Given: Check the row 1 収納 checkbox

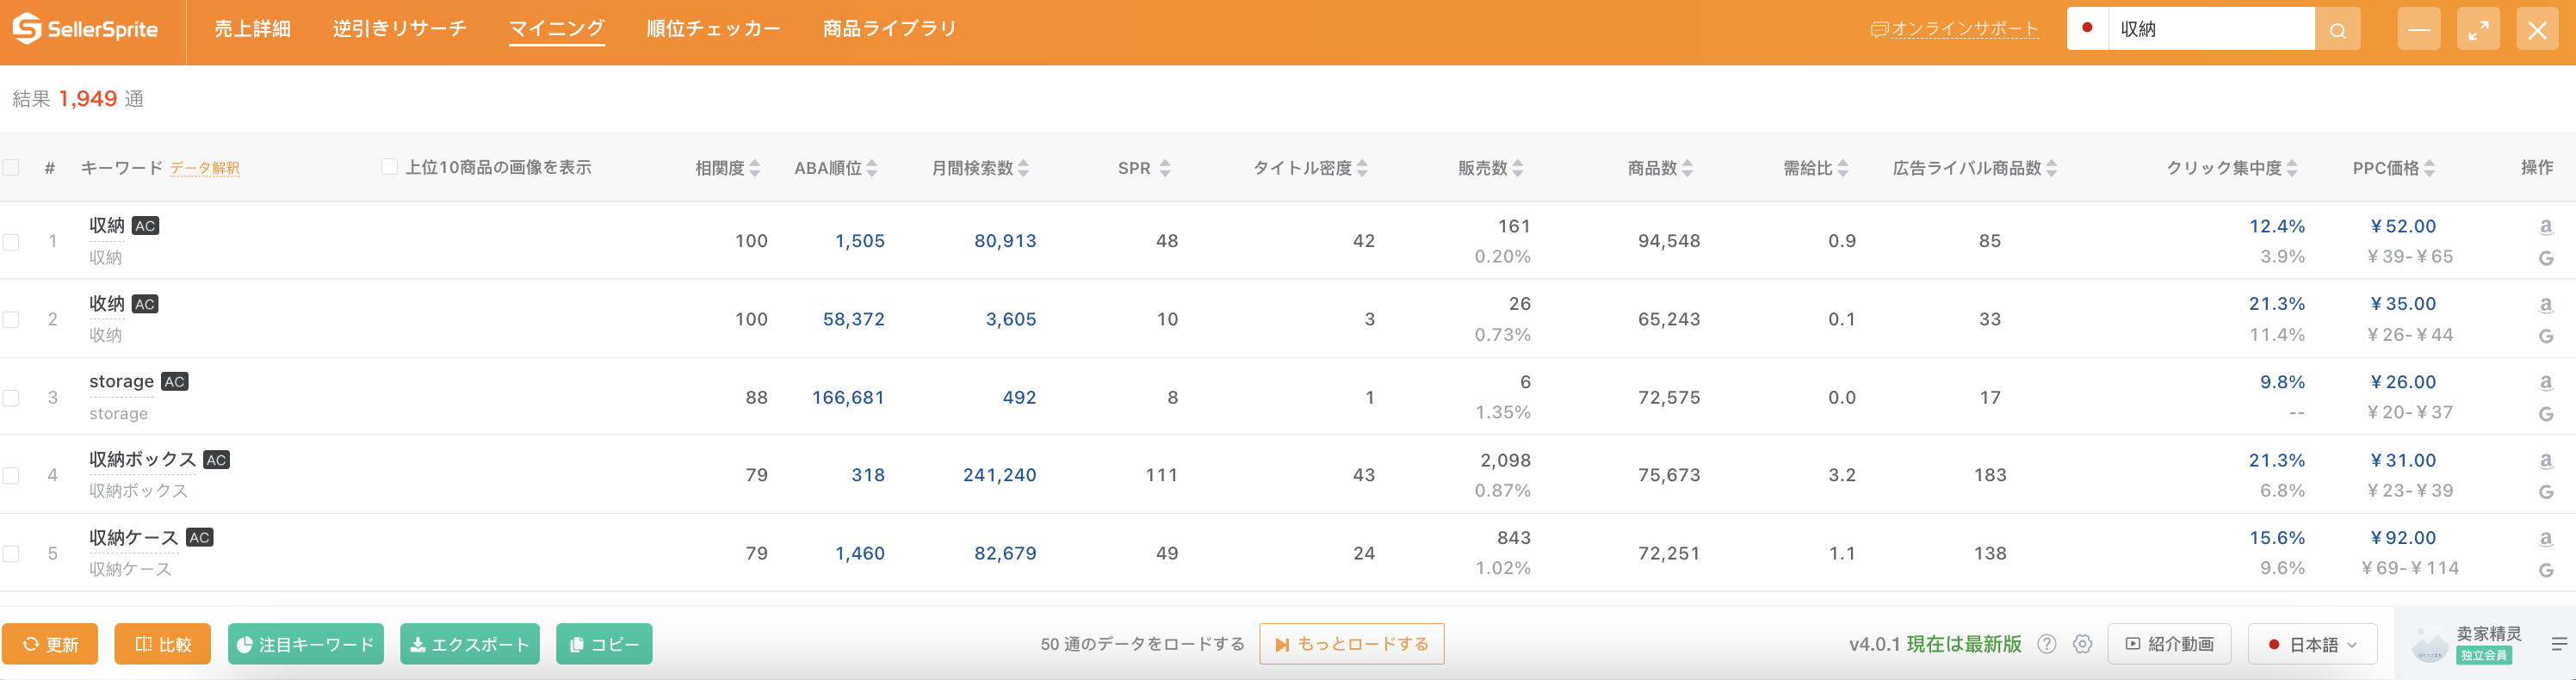Looking at the screenshot, I should point(11,241).
